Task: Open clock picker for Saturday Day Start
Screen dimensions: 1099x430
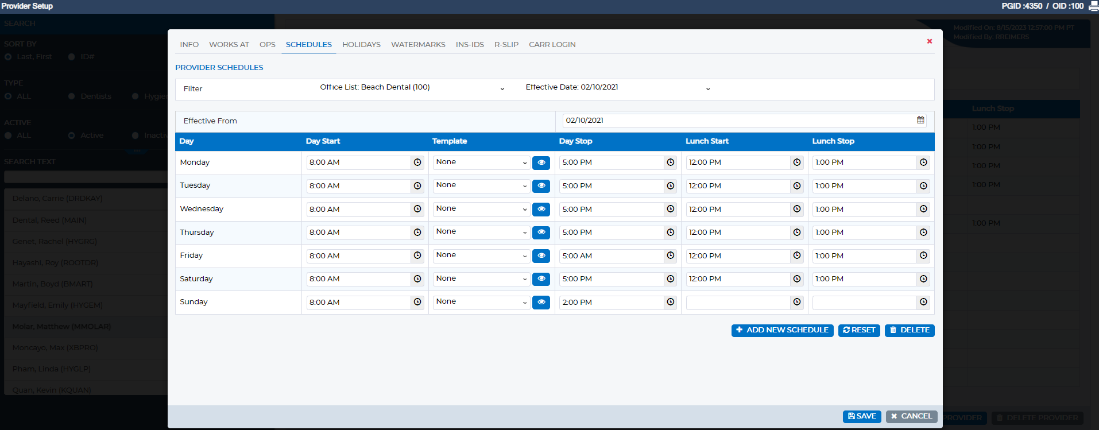Action: (x=417, y=279)
